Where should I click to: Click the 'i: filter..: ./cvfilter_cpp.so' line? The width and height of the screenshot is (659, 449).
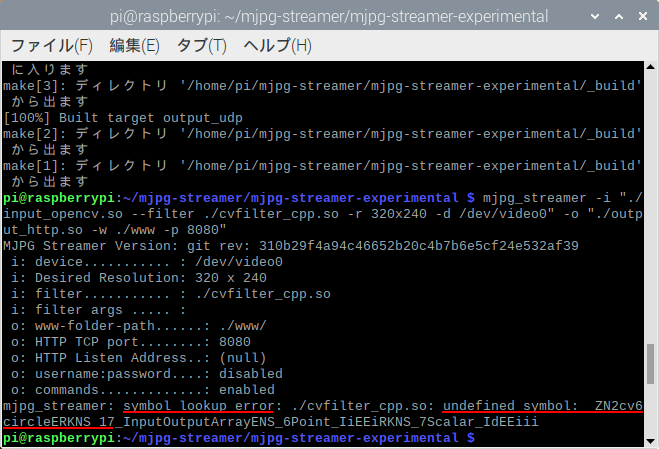pyautogui.click(x=171, y=293)
